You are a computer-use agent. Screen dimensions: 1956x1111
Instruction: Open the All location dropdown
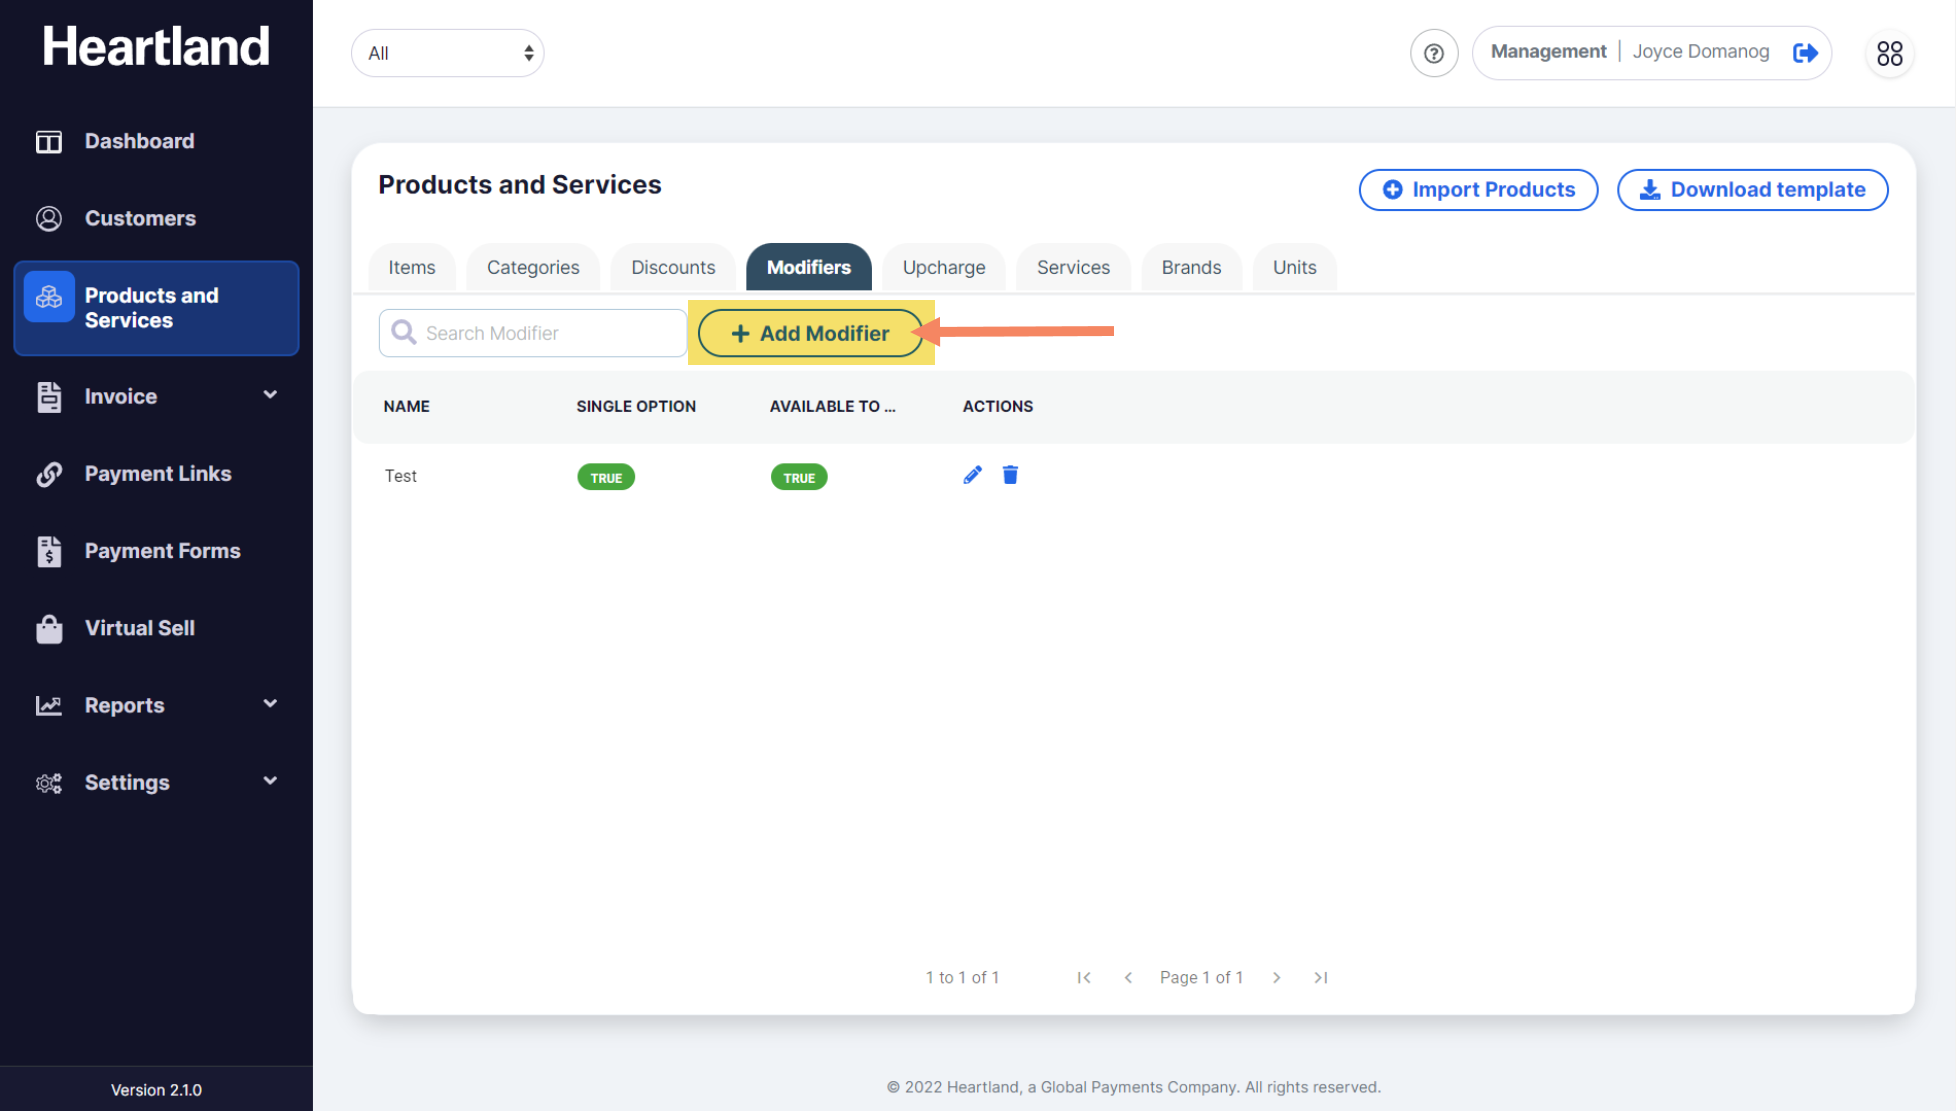pos(447,53)
